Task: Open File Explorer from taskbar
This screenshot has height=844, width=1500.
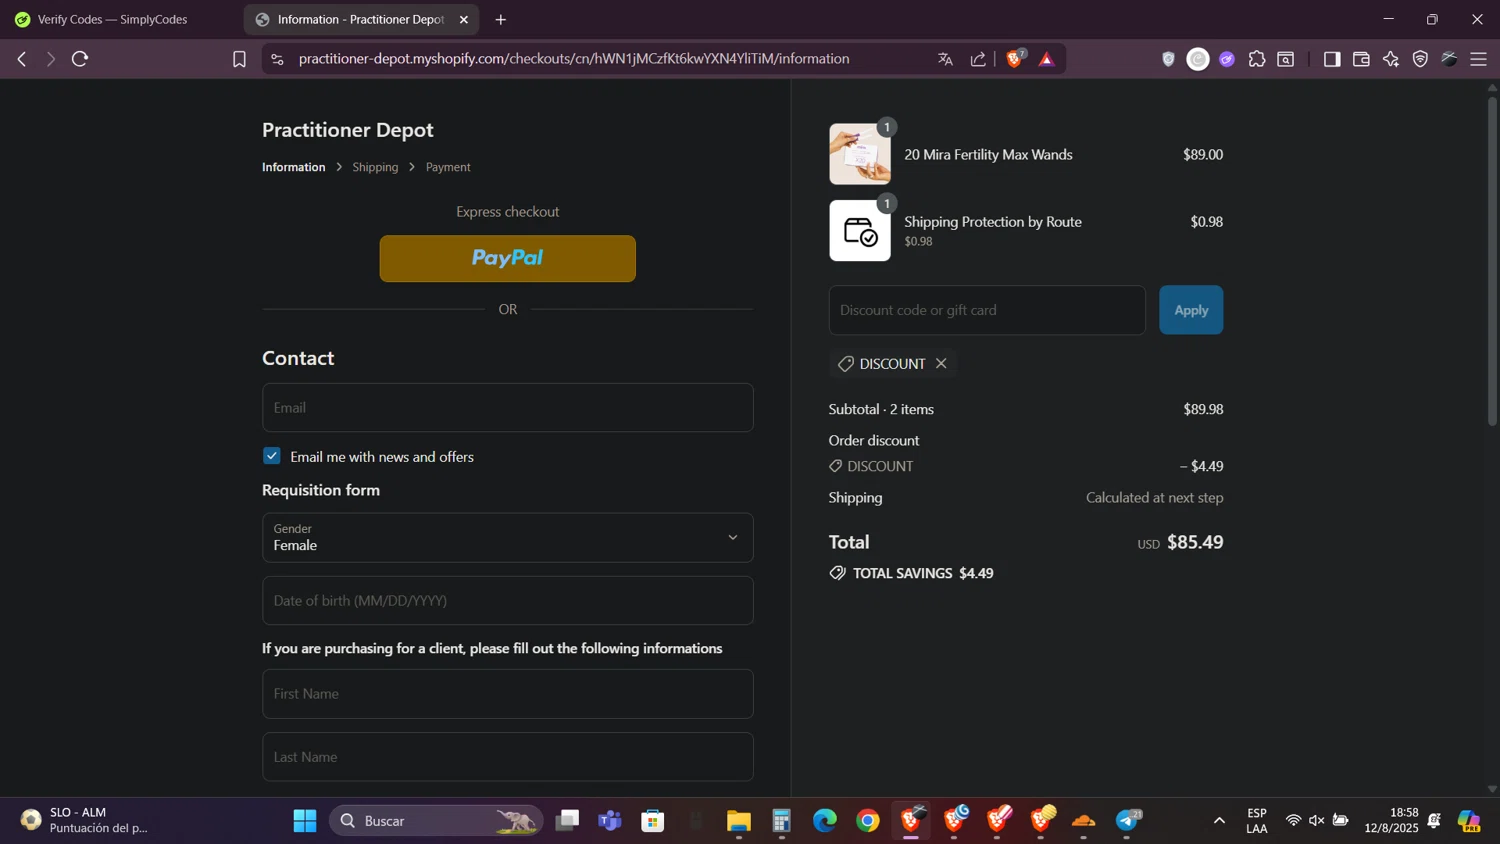Action: [x=739, y=821]
